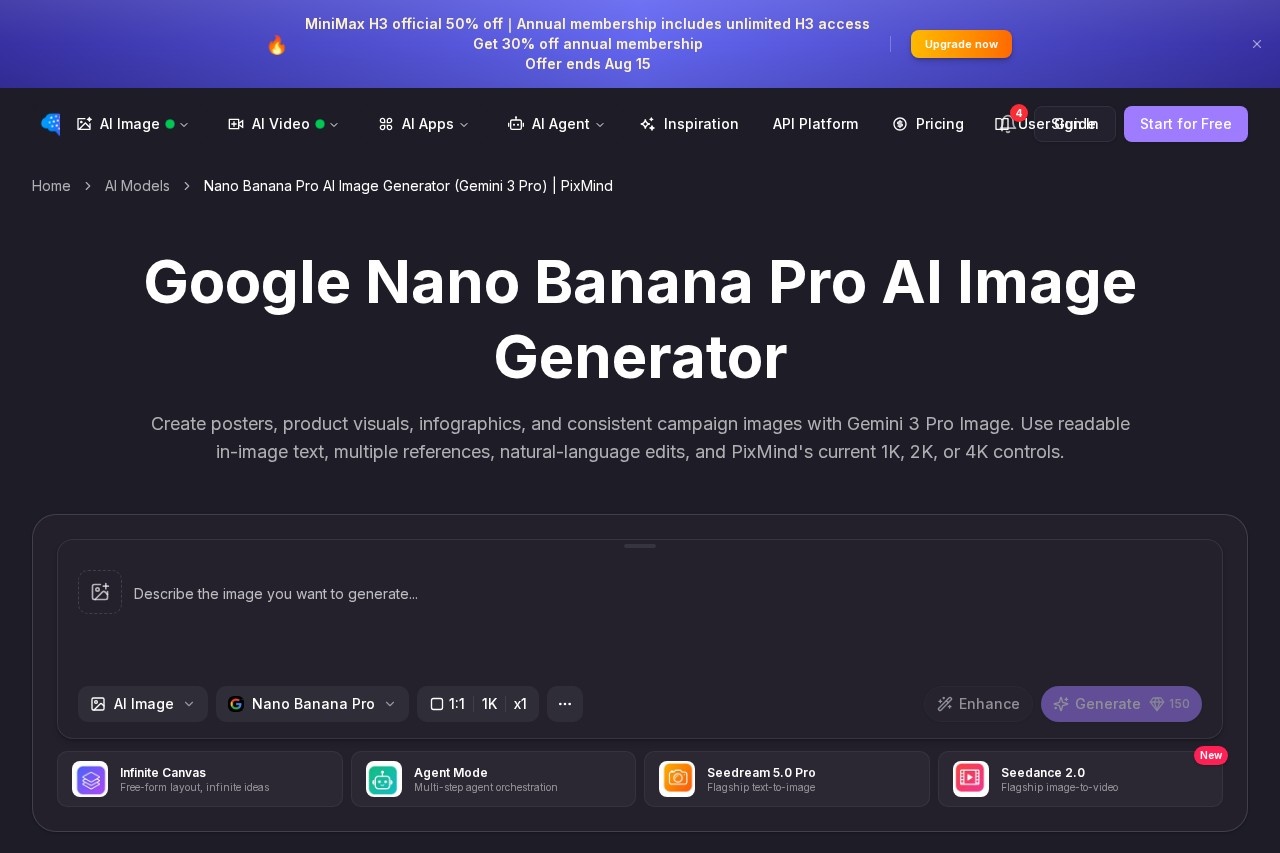Click the image upload icon in prompt box
1280x853 pixels.
[x=100, y=592]
